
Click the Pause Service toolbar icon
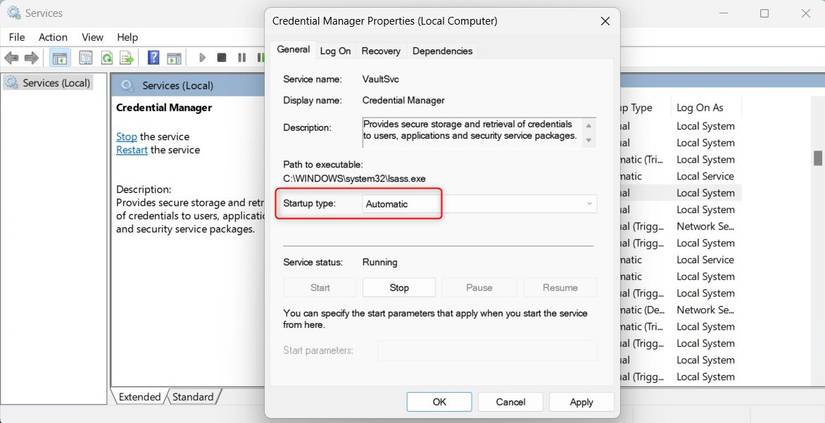(x=241, y=58)
